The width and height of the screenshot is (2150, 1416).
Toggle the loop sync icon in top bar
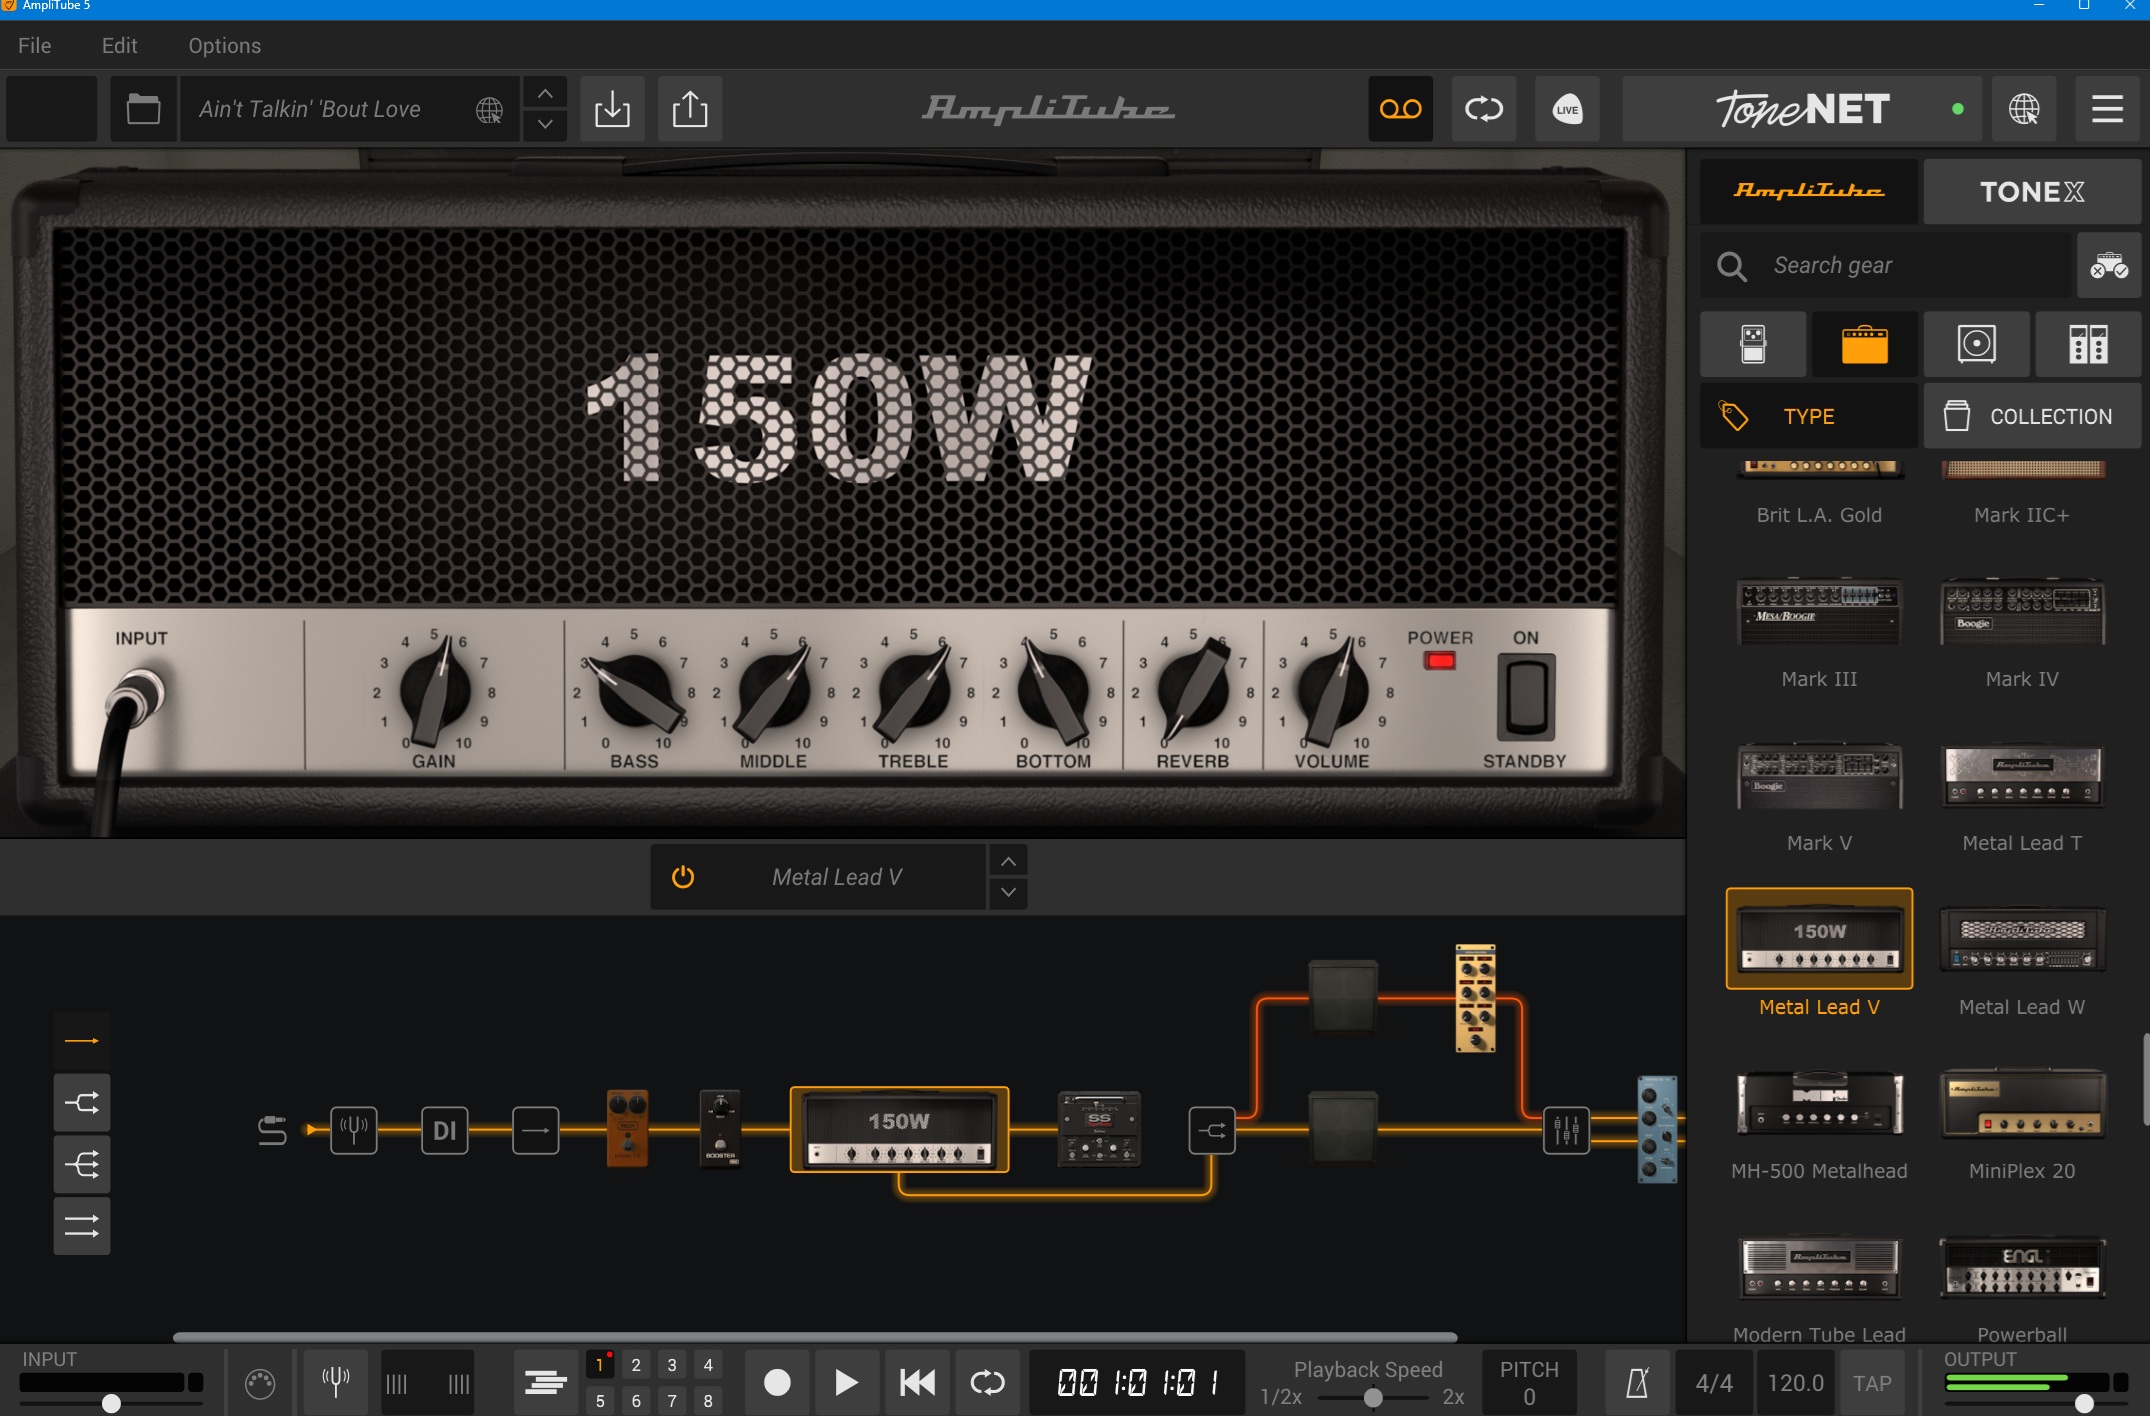point(1484,109)
